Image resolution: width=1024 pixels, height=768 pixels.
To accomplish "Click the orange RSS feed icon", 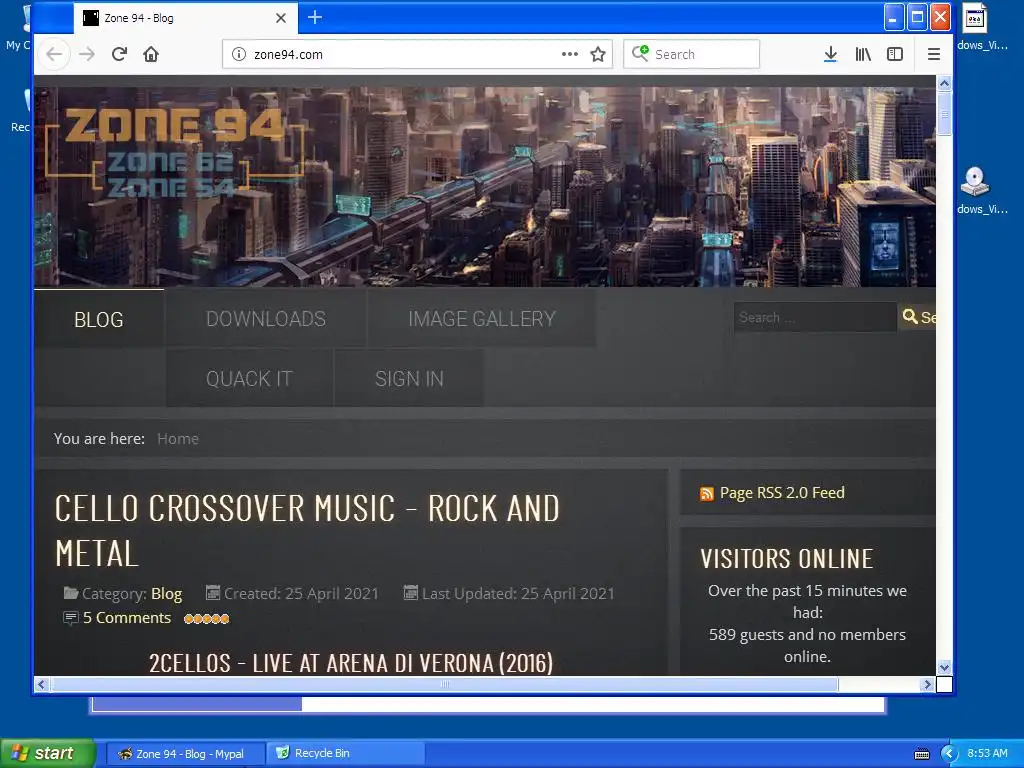I will point(707,494).
